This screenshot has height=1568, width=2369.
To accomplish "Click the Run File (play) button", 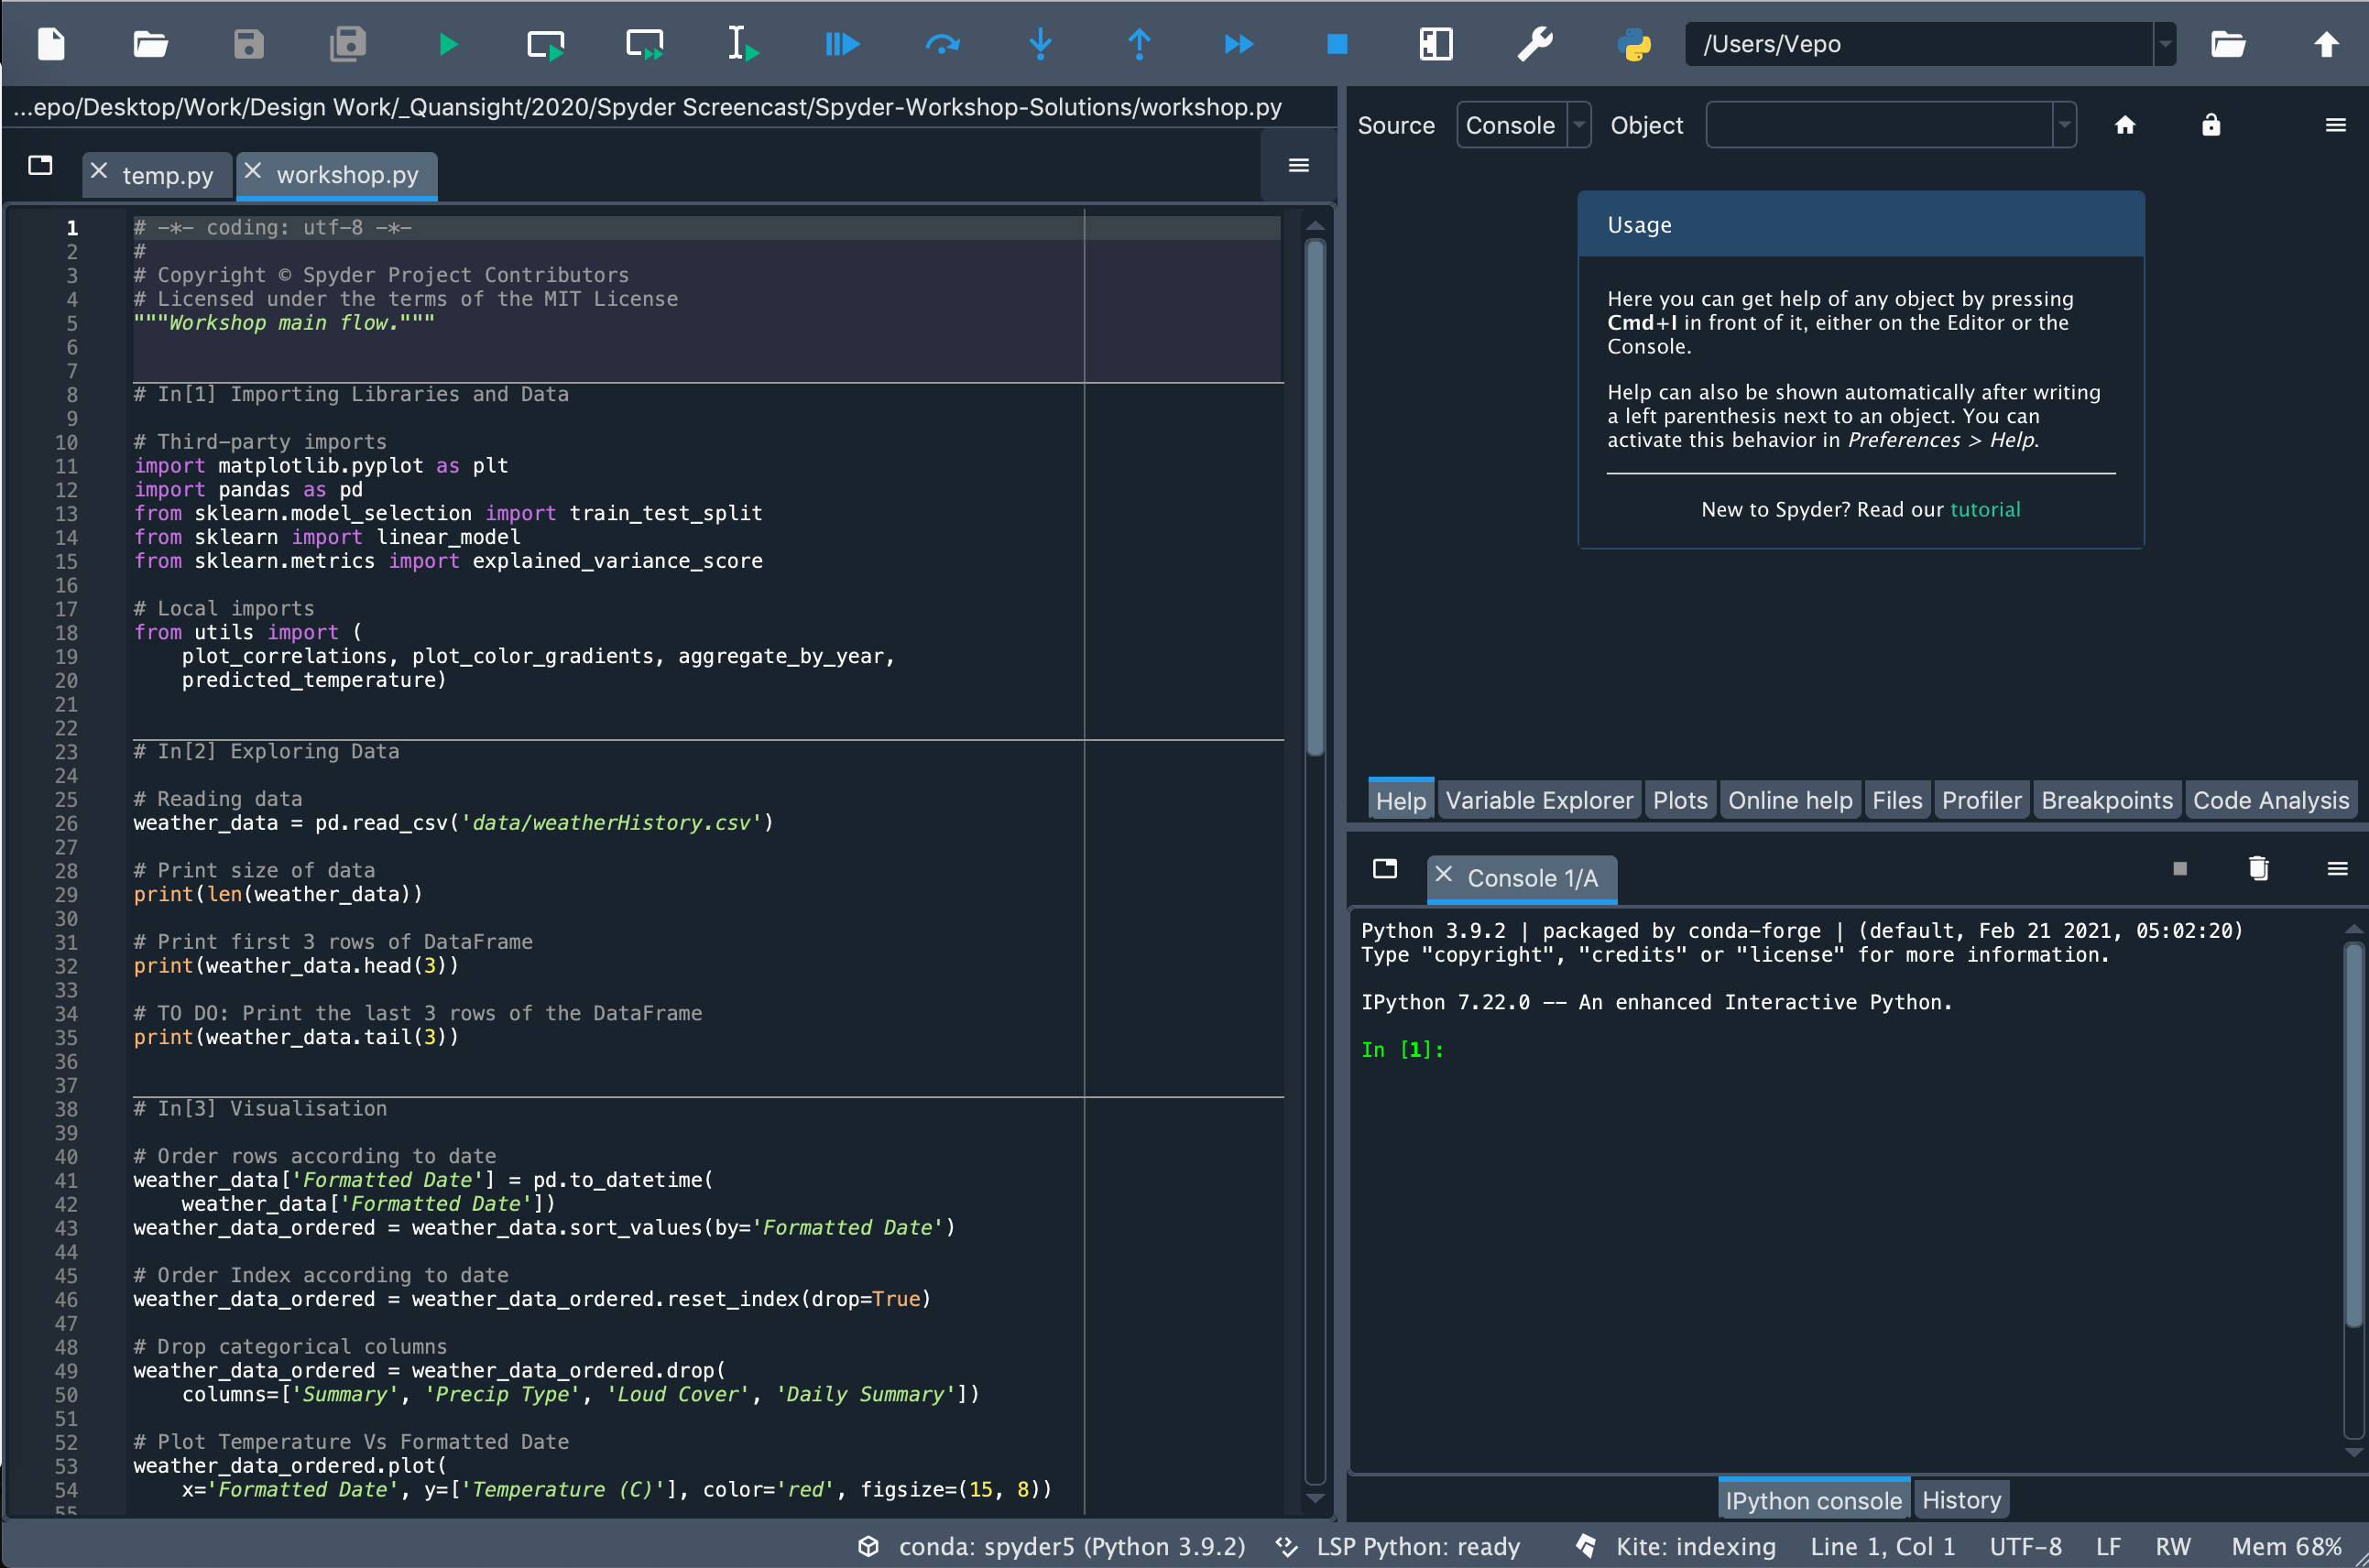I will point(450,44).
